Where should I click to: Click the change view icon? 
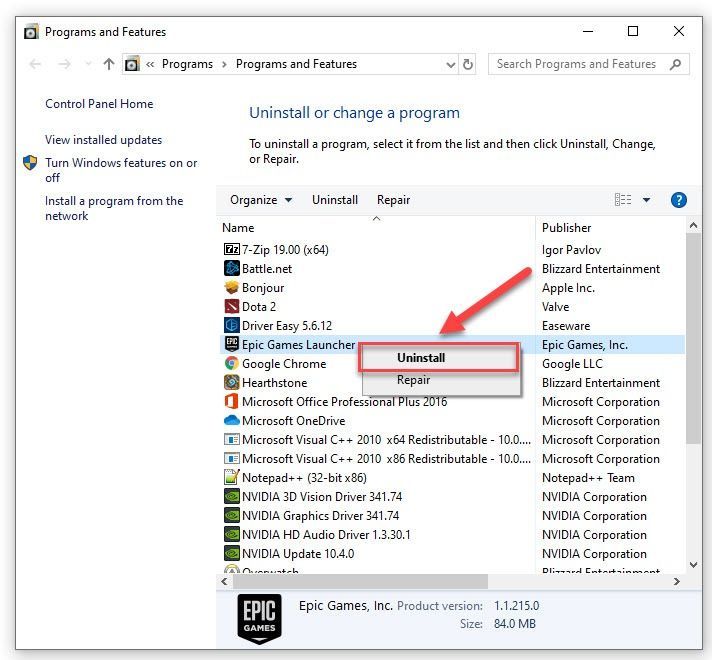623,200
